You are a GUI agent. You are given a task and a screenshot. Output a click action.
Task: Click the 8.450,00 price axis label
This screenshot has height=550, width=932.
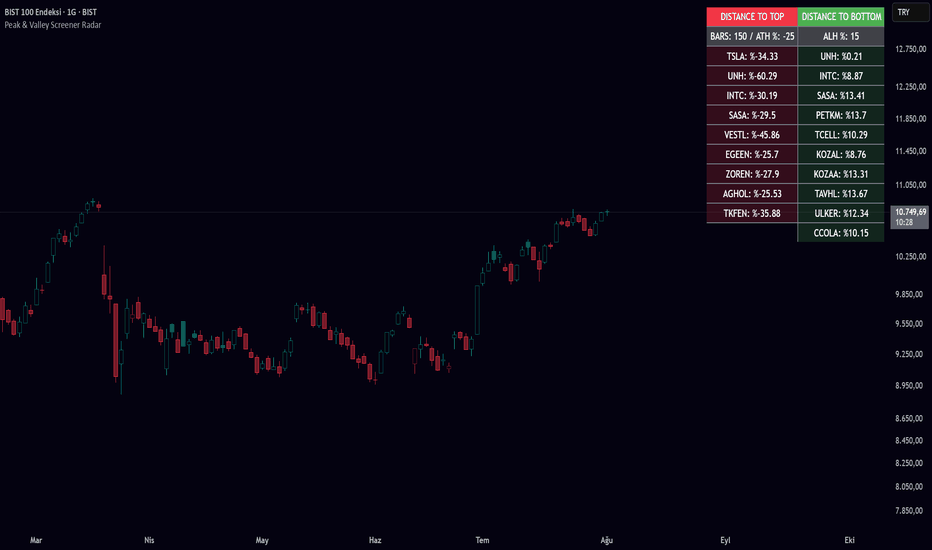pyautogui.click(x=911, y=441)
